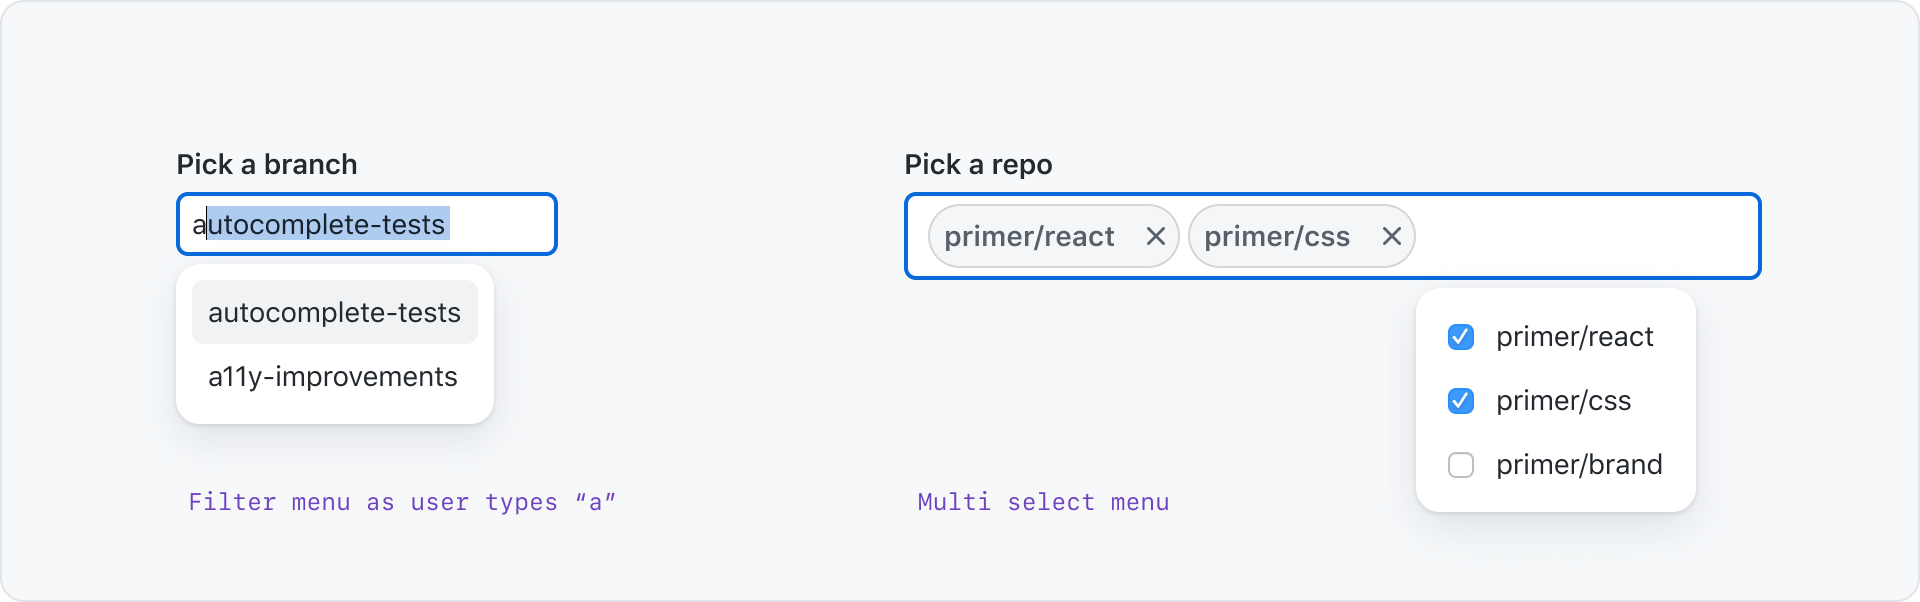The height and width of the screenshot is (602, 1920).
Task: Click the Pick a branch label
Action: click(x=266, y=164)
